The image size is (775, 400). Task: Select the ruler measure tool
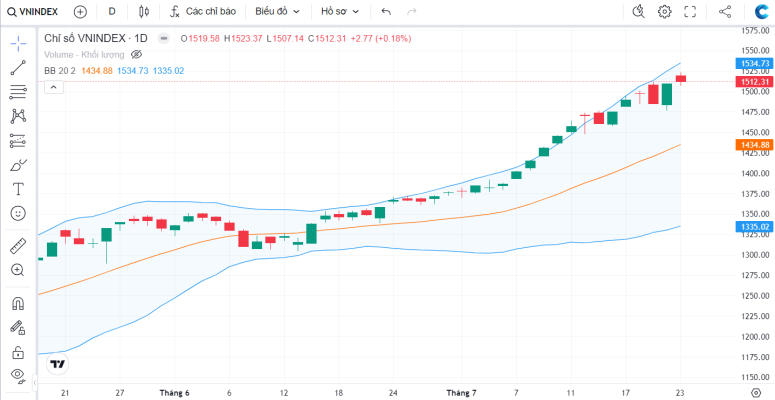click(x=18, y=246)
